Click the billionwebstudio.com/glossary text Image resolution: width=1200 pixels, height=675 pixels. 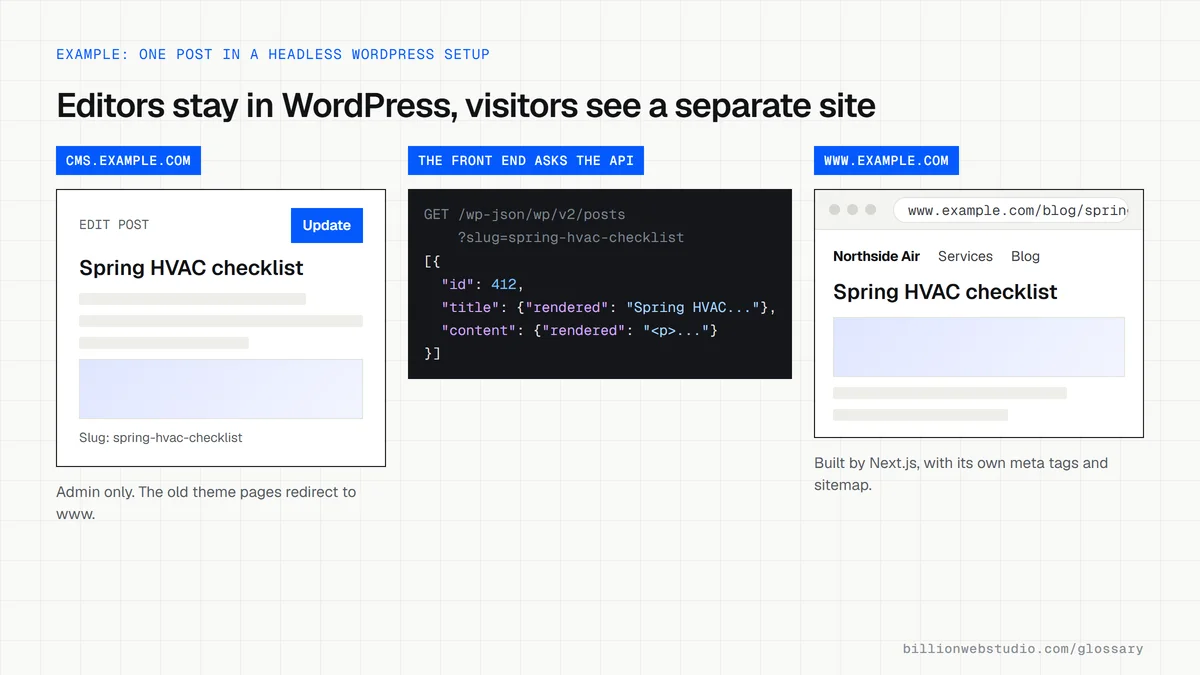coord(1023,648)
